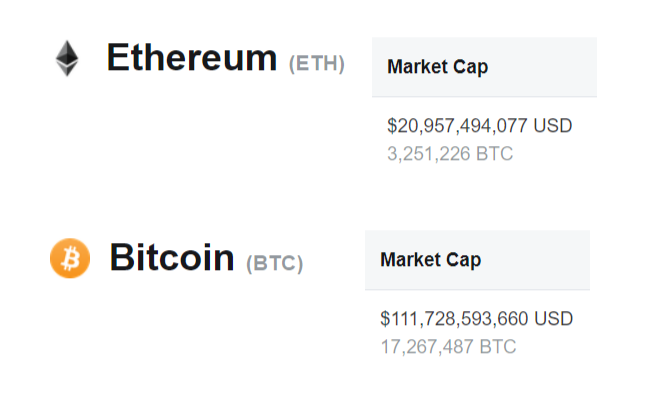
Task: Click USD unit beside Ethereum's market cap
Action: 552,126
